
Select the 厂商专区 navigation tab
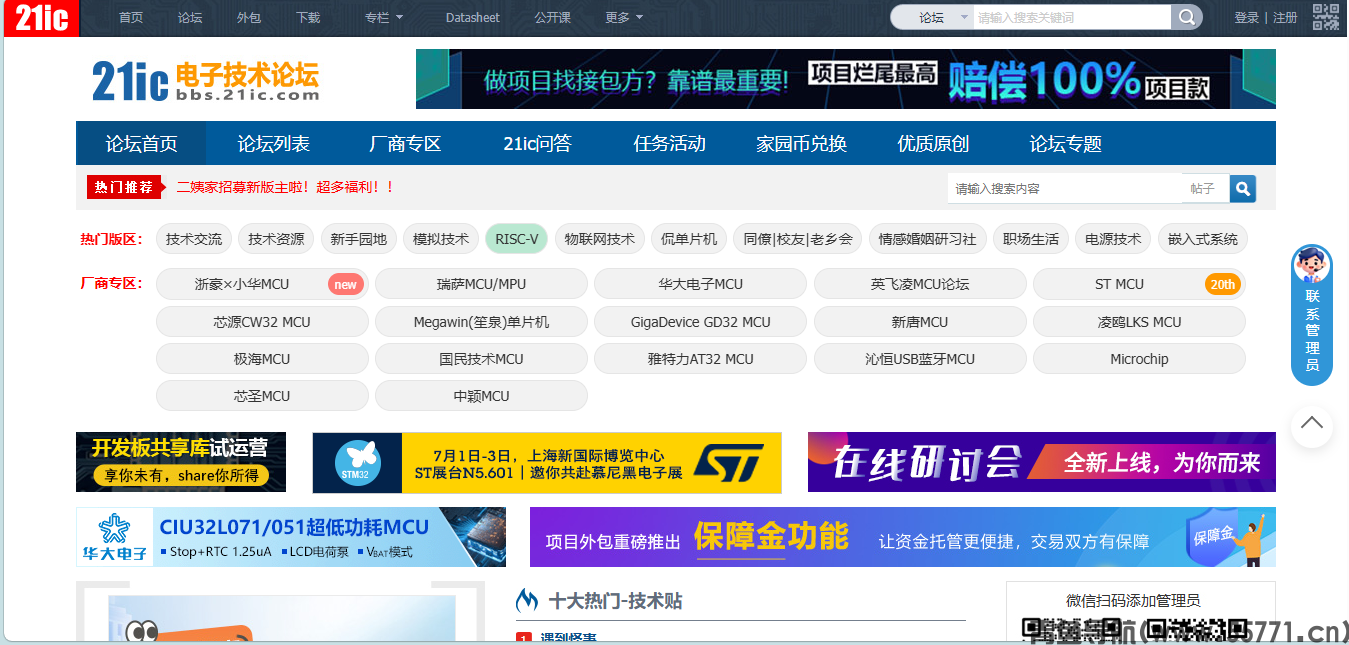click(x=405, y=143)
